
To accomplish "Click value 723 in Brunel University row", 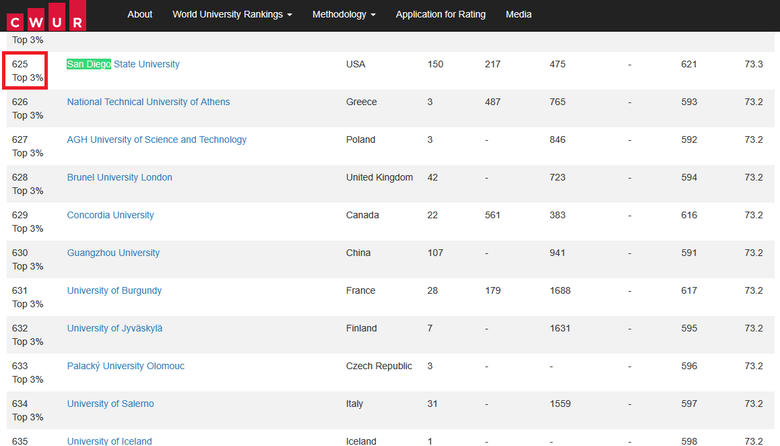I will click(x=558, y=178).
